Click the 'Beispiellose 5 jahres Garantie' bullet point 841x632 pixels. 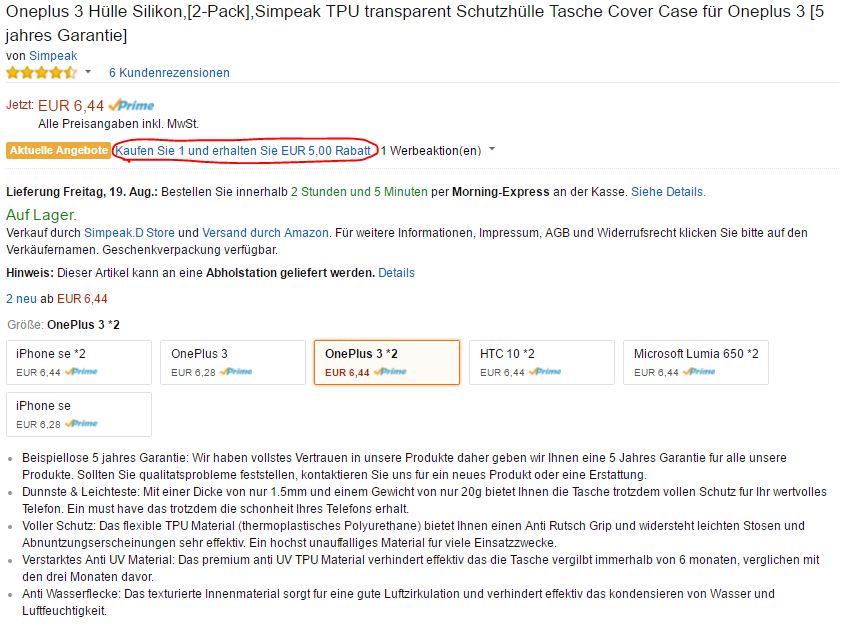[x=404, y=466]
